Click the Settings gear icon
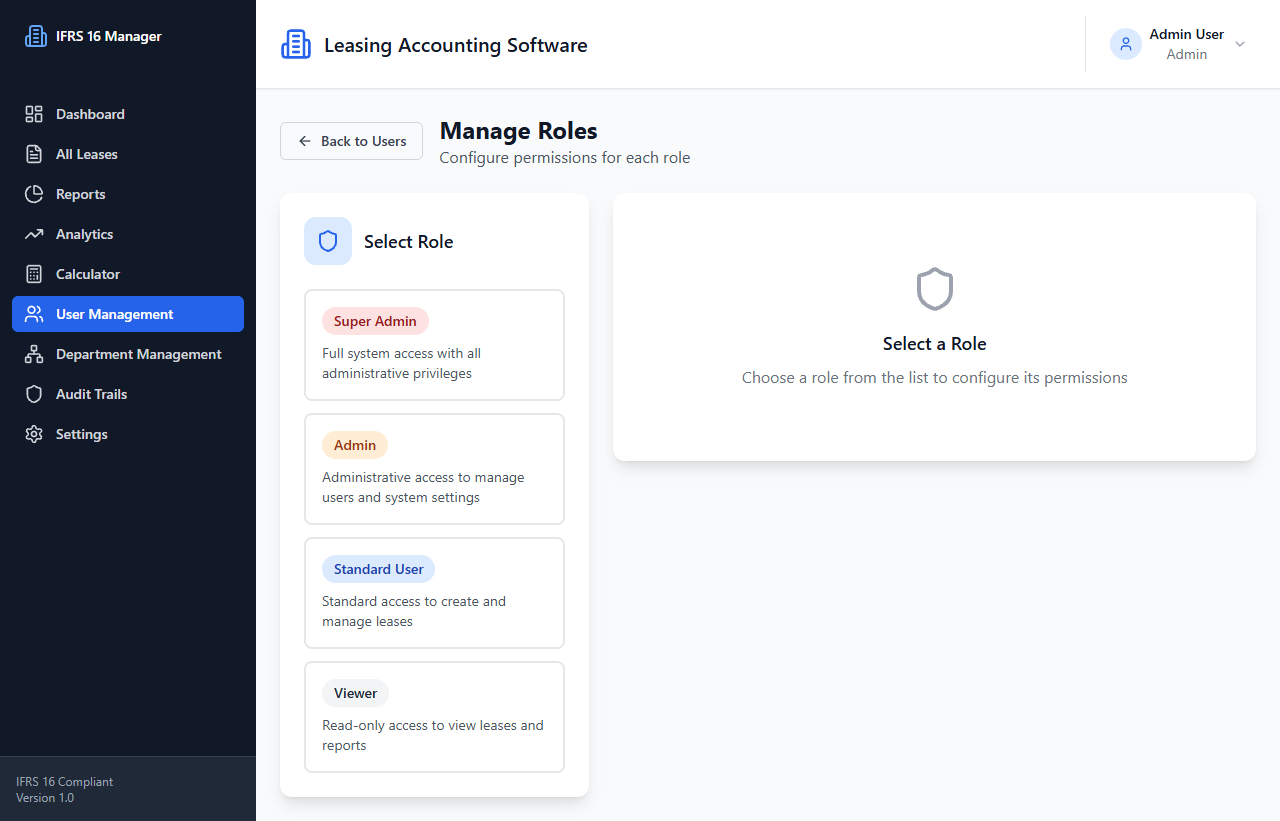 34,434
